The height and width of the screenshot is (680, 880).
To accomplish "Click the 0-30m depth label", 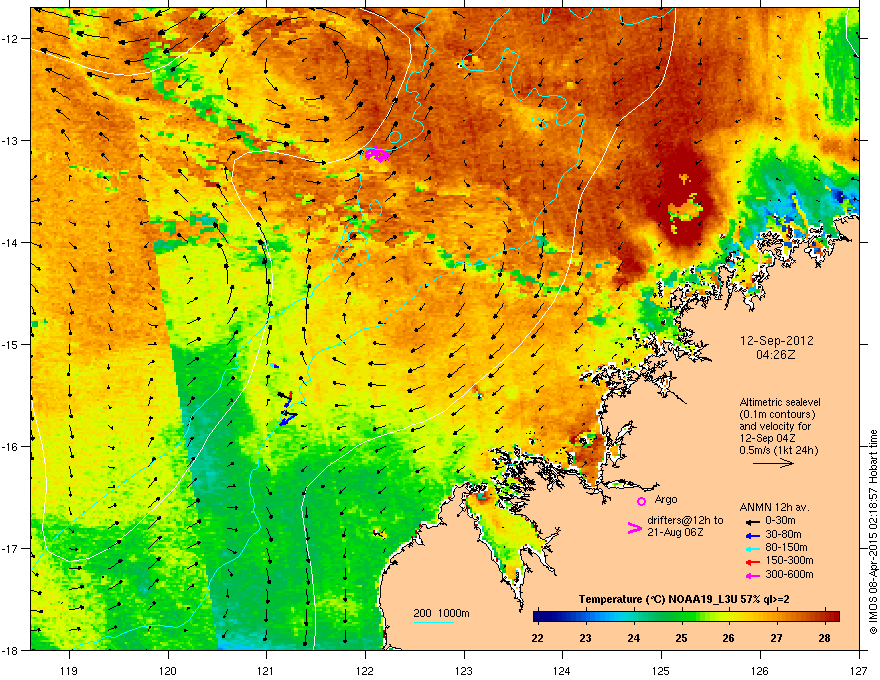I will pyautogui.click(x=781, y=521).
